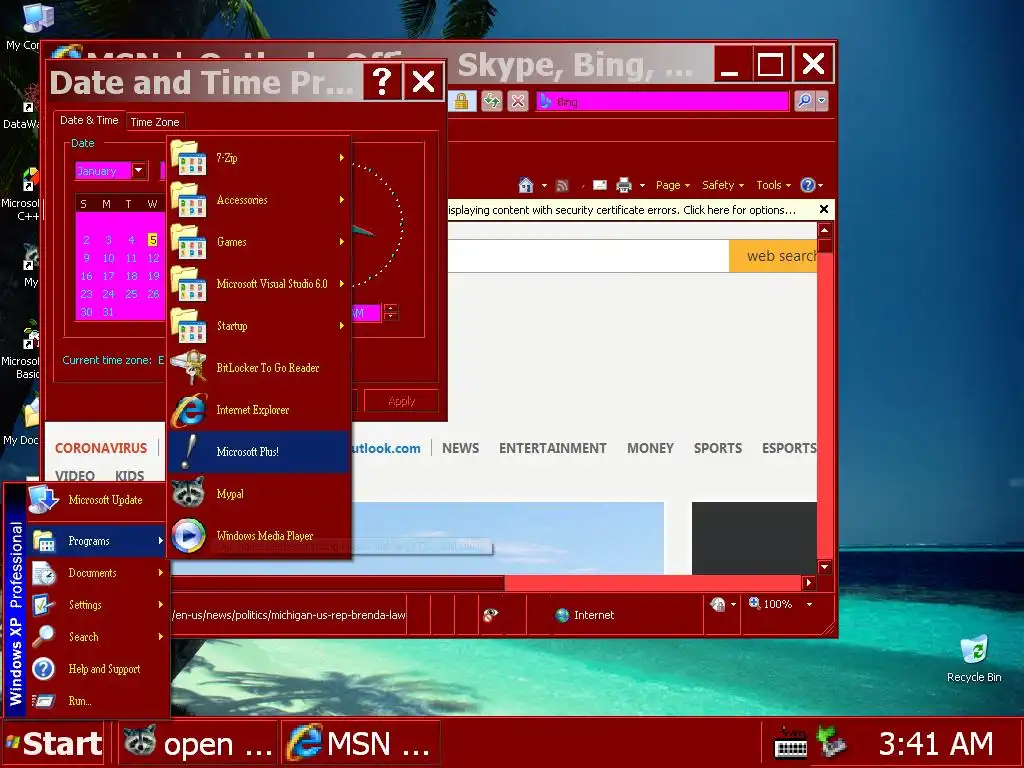Screen dimensions: 1024x768
Task: Open Microsoft Update from Start menu
Action: 97,500
